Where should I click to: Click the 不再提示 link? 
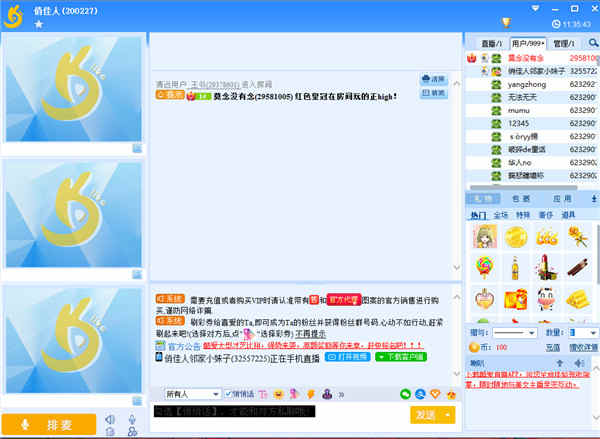pyautogui.click(x=310, y=334)
